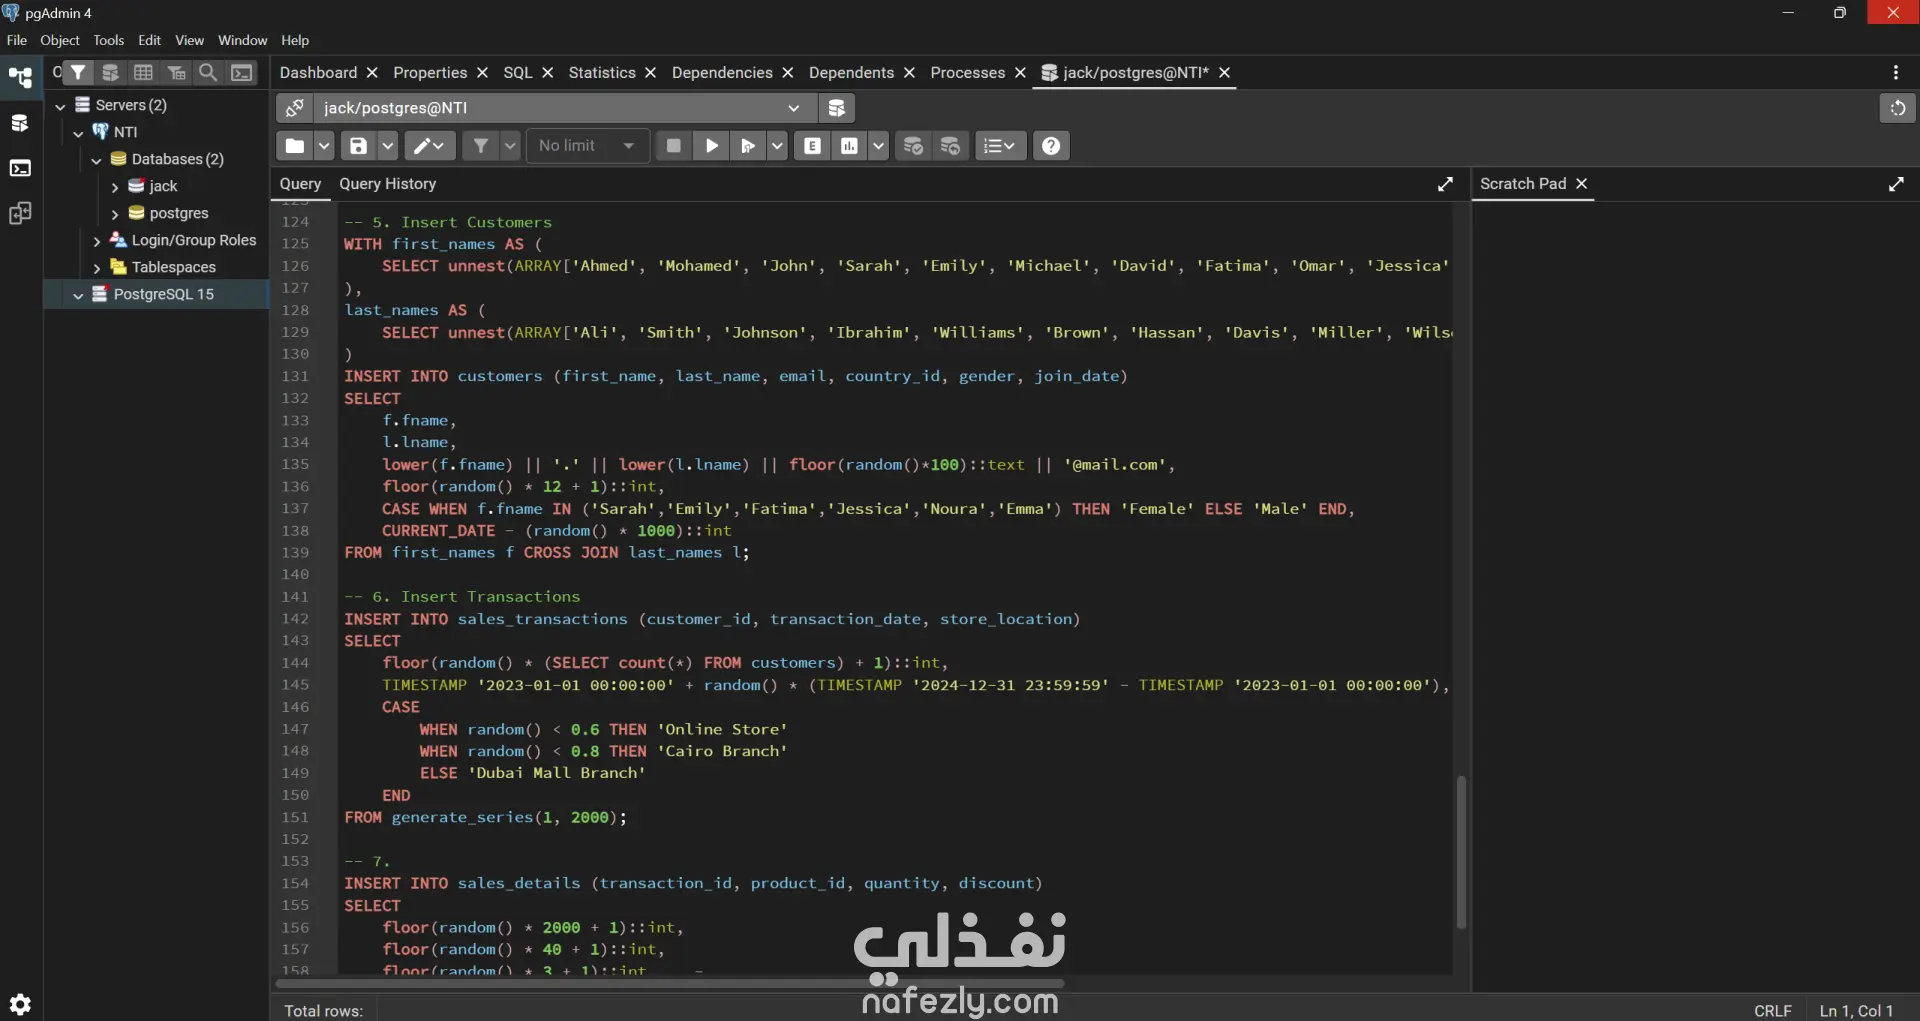The height and width of the screenshot is (1021, 1920).
Task: Open the kebab menu next to tabs
Action: (x=1896, y=72)
